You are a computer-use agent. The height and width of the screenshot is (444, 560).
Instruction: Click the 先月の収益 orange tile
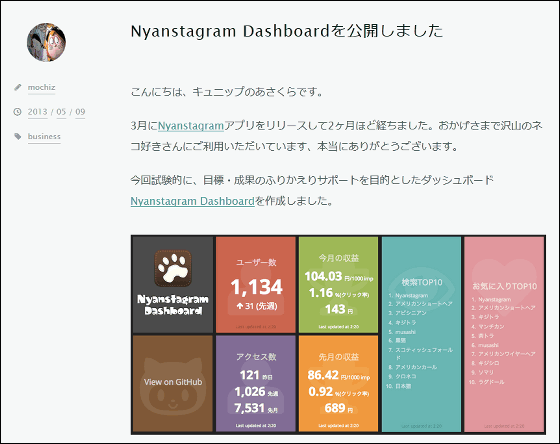click(x=338, y=384)
